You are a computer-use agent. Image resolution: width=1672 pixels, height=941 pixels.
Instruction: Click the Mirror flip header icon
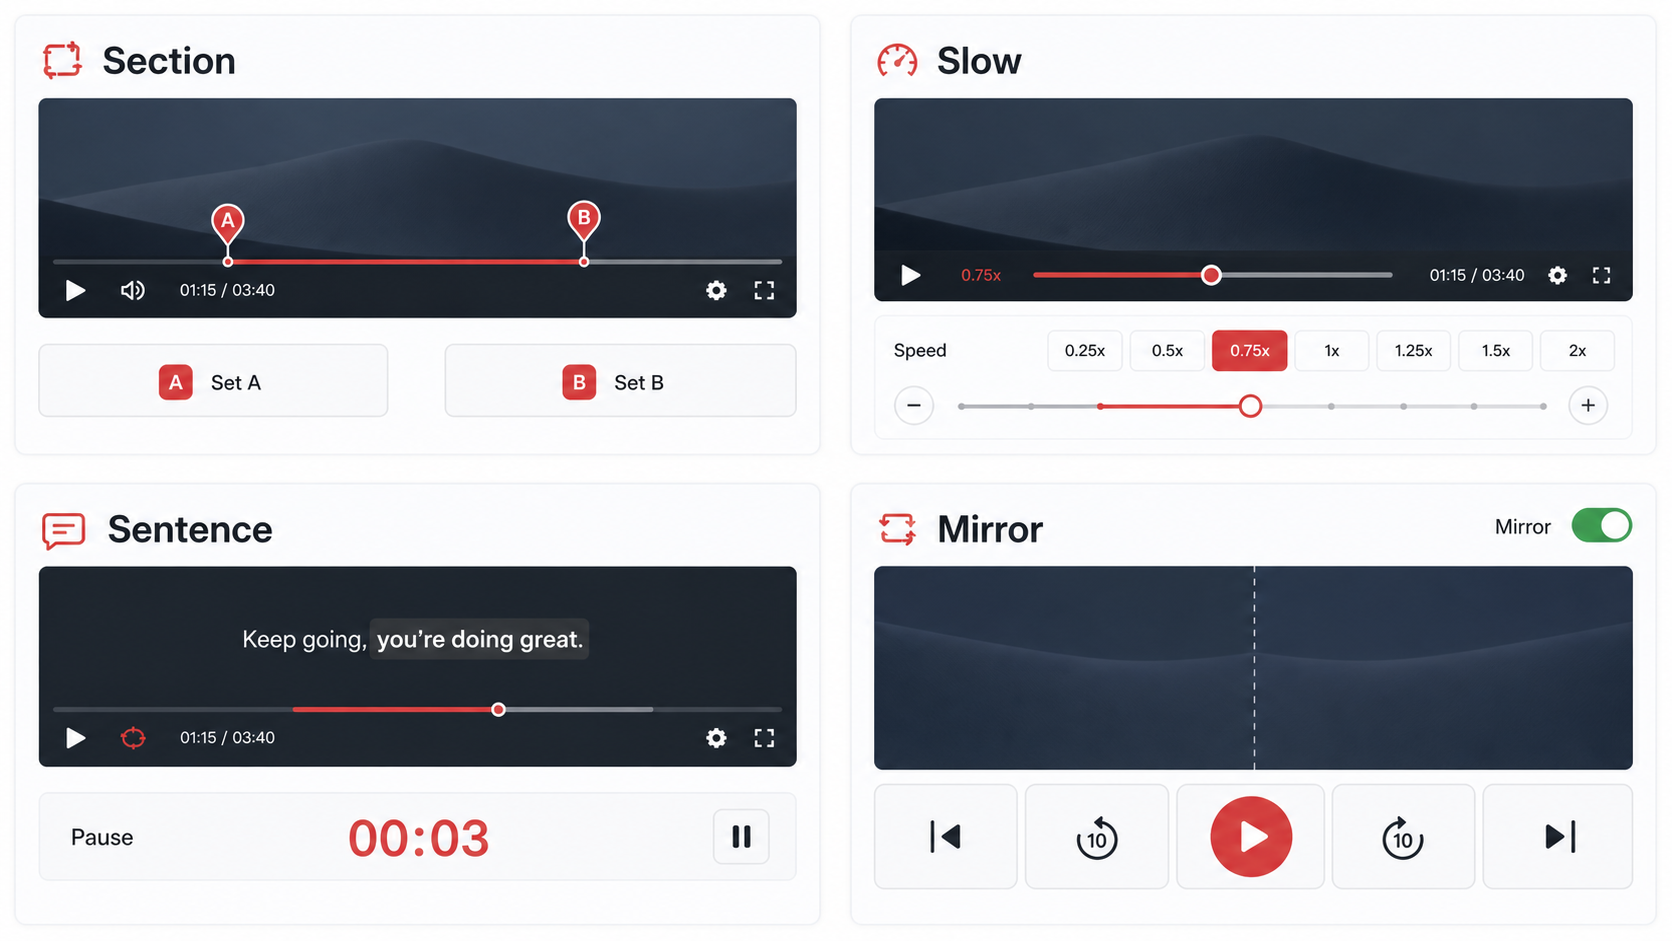pos(897,529)
